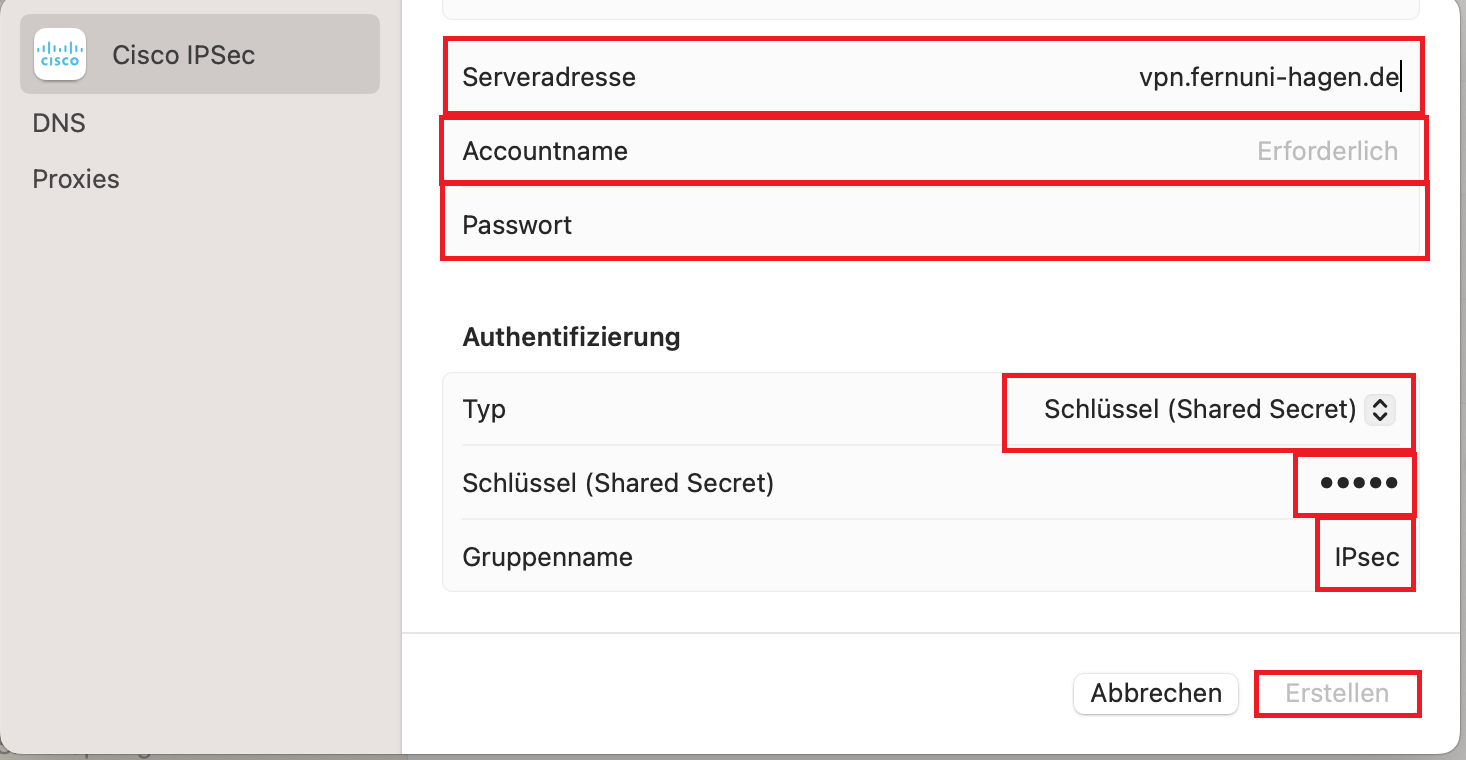
Task: Switch to the Proxies section
Action: coord(76,179)
